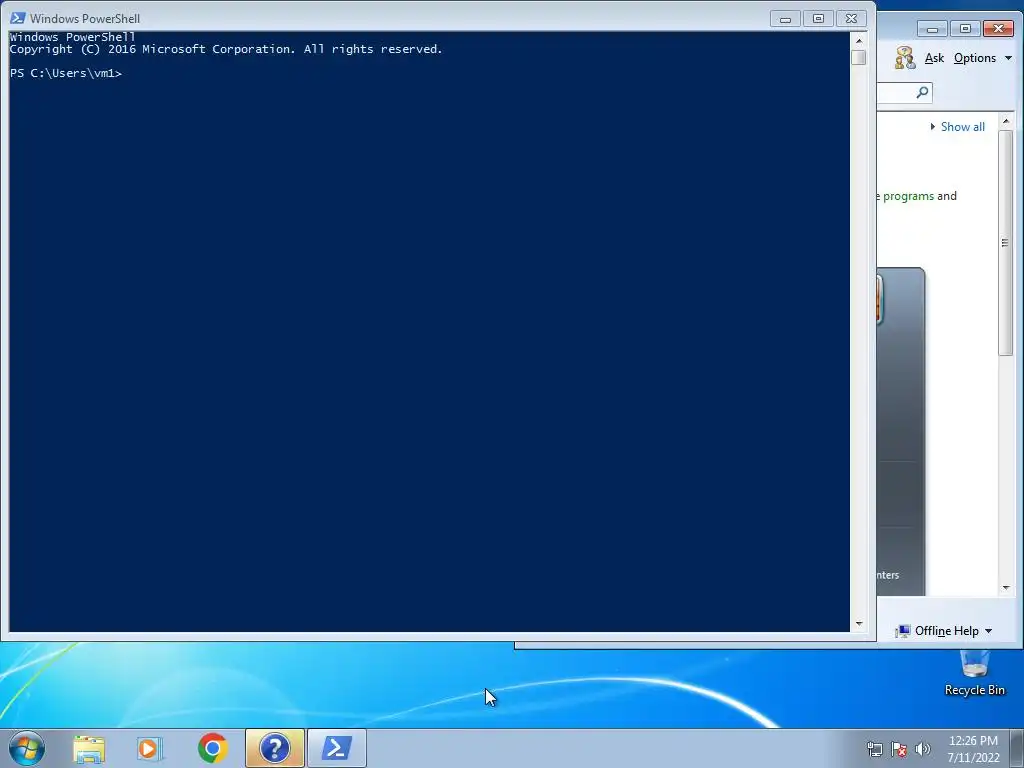Viewport: 1024px width, 768px height.
Task: Click the Show desktop button beside the clock
Action: (x=1017, y=748)
